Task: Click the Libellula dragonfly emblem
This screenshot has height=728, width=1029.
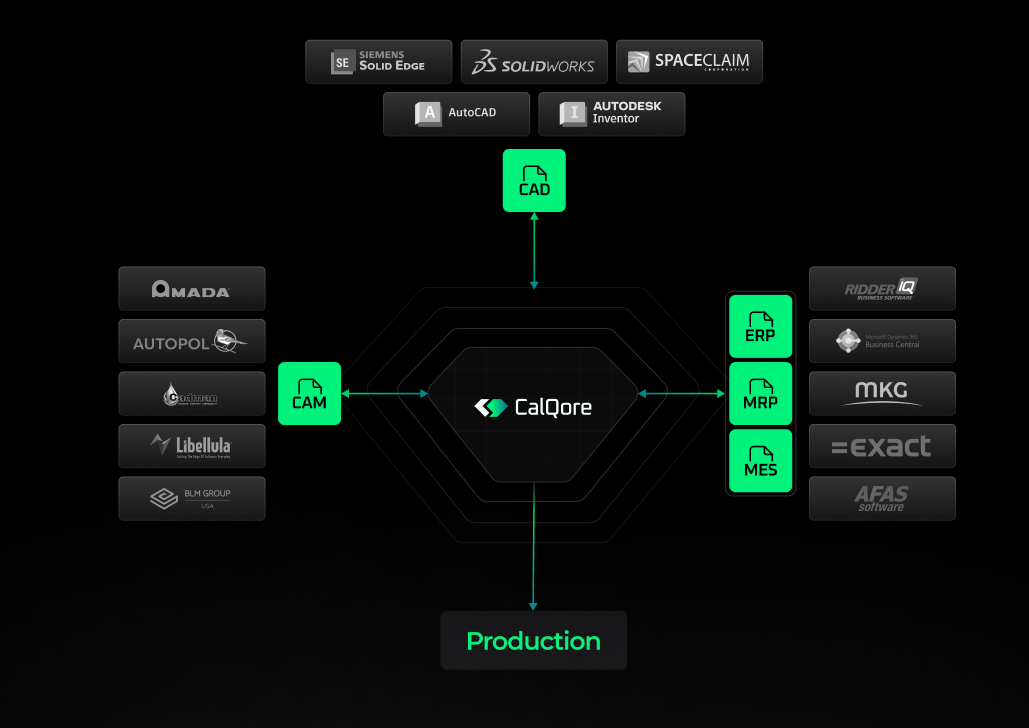Action: pyautogui.click(x=160, y=444)
